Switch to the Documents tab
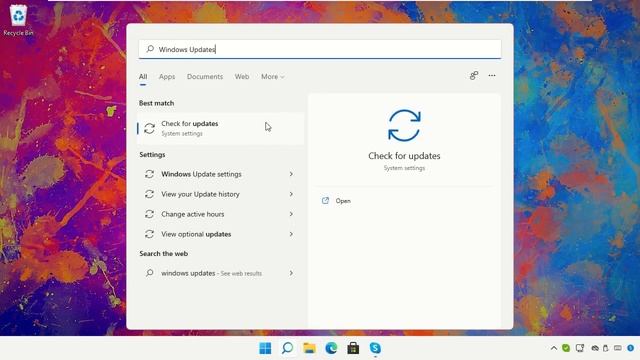 tap(205, 77)
